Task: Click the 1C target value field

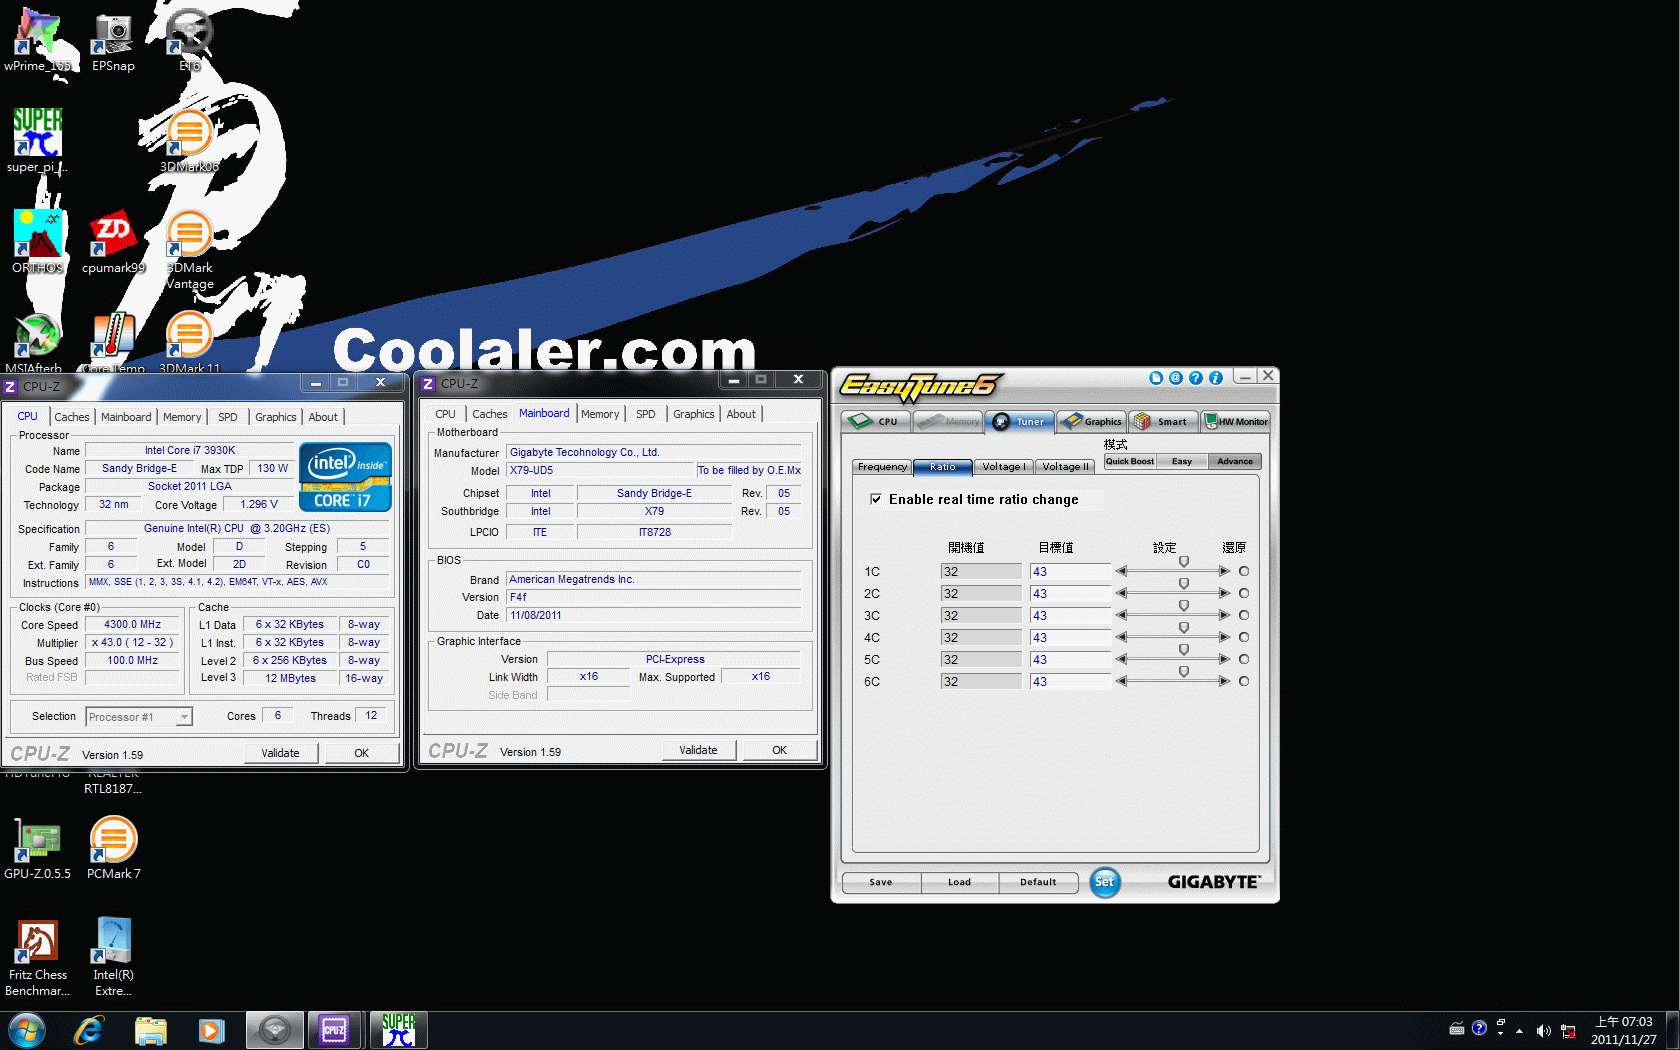Action: tap(1070, 572)
